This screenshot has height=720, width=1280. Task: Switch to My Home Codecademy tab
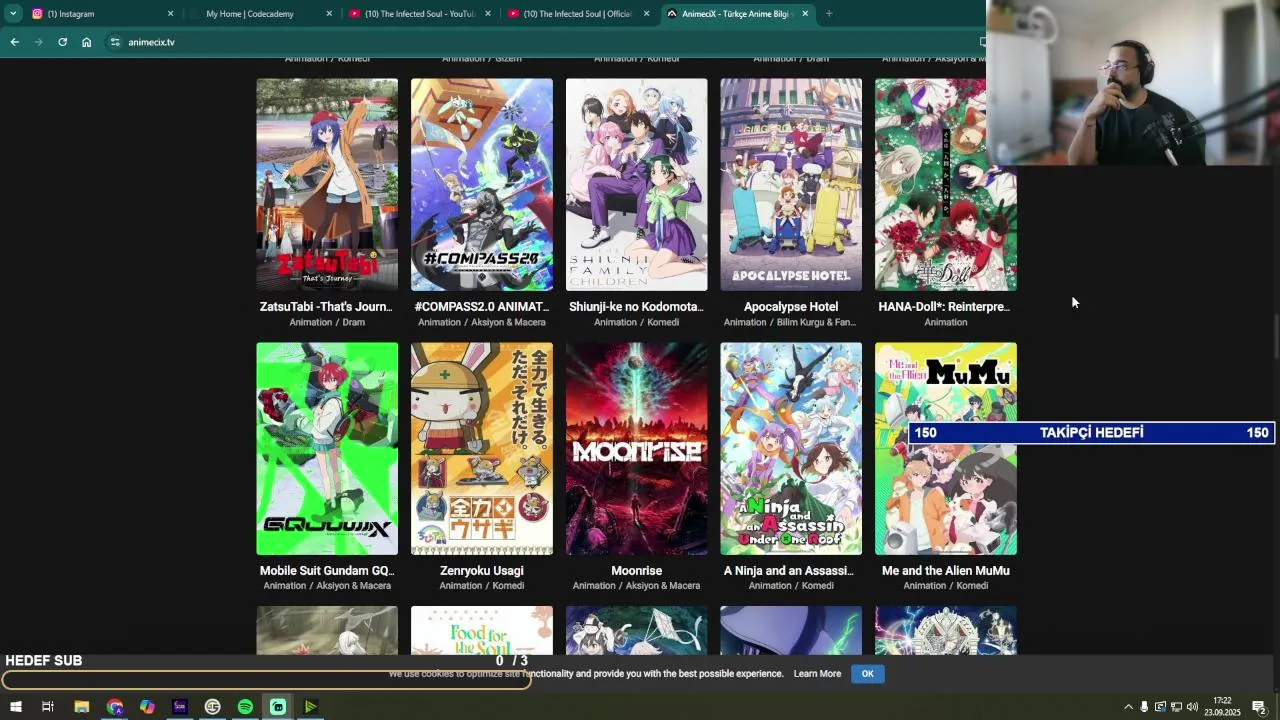(260, 14)
